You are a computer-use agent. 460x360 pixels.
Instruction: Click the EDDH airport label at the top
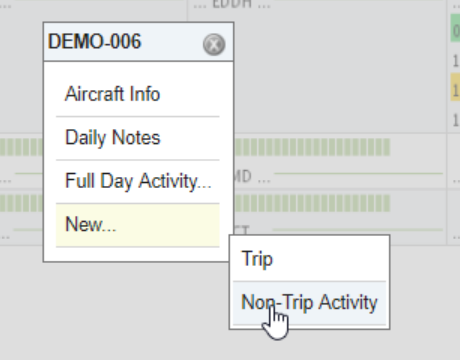(232, 4)
